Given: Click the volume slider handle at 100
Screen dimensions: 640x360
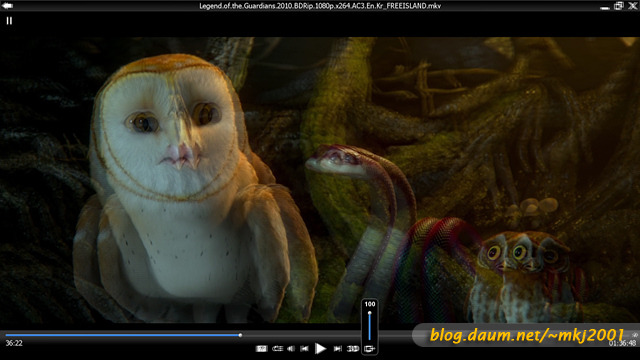Looking at the screenshot, I should [x=369, y=313].
